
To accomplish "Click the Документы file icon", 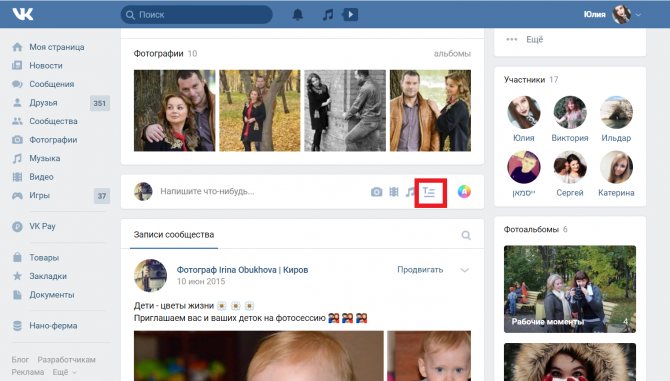I will (x=17, y=294).
